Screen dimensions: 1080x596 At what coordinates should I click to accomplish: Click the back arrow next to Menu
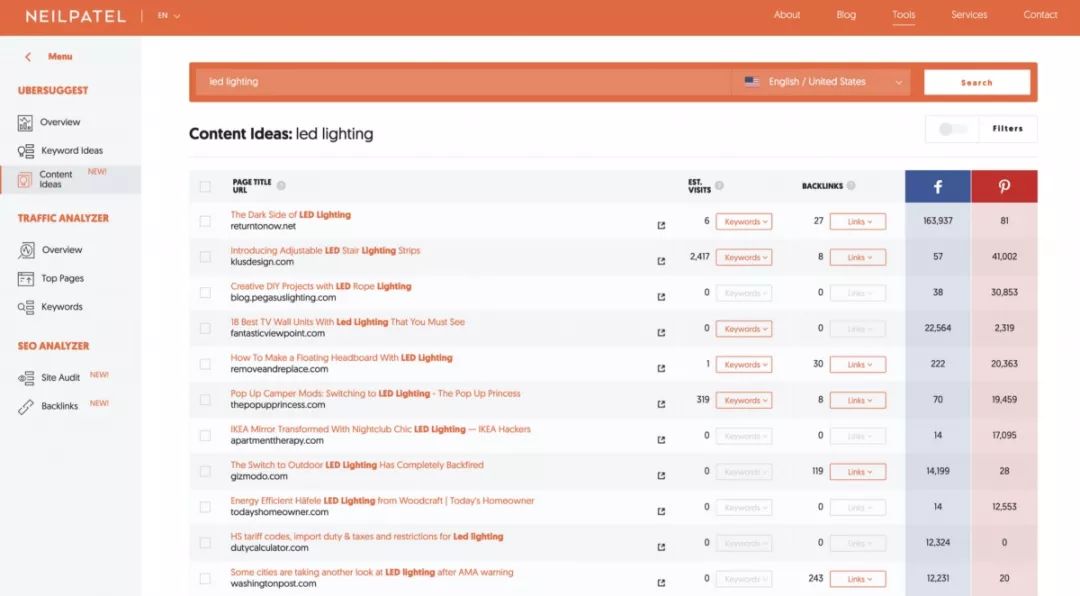(x=28, y=56)
